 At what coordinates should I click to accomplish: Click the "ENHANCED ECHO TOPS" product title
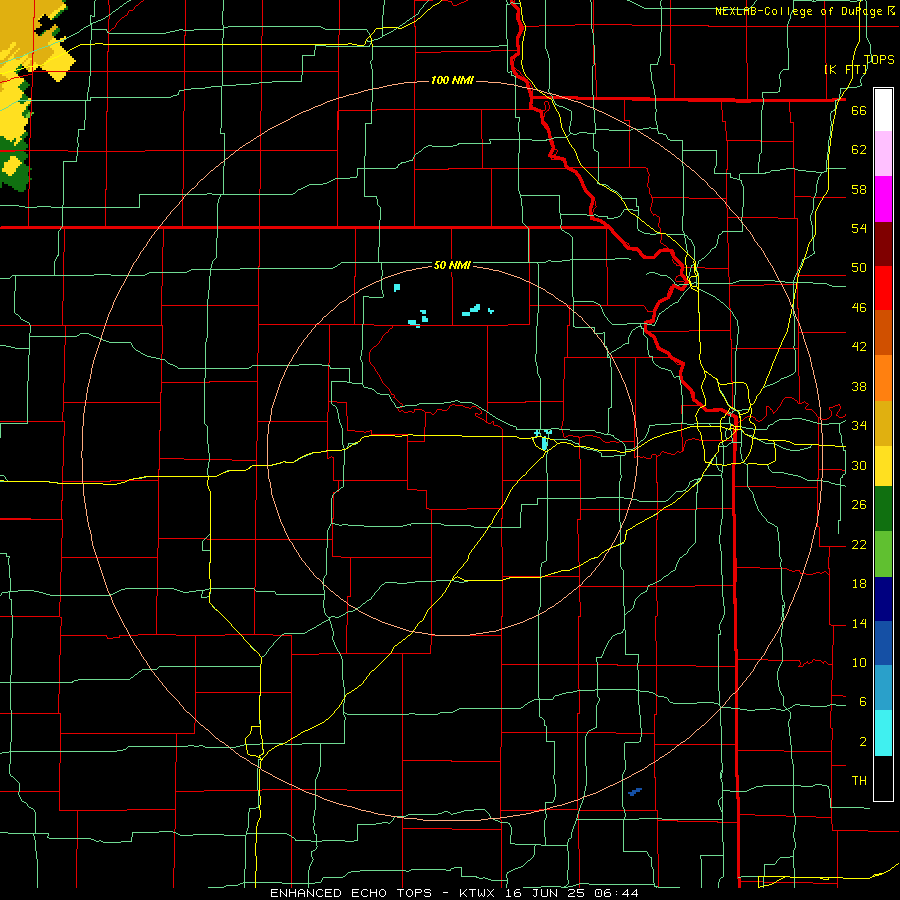(351, 893)
